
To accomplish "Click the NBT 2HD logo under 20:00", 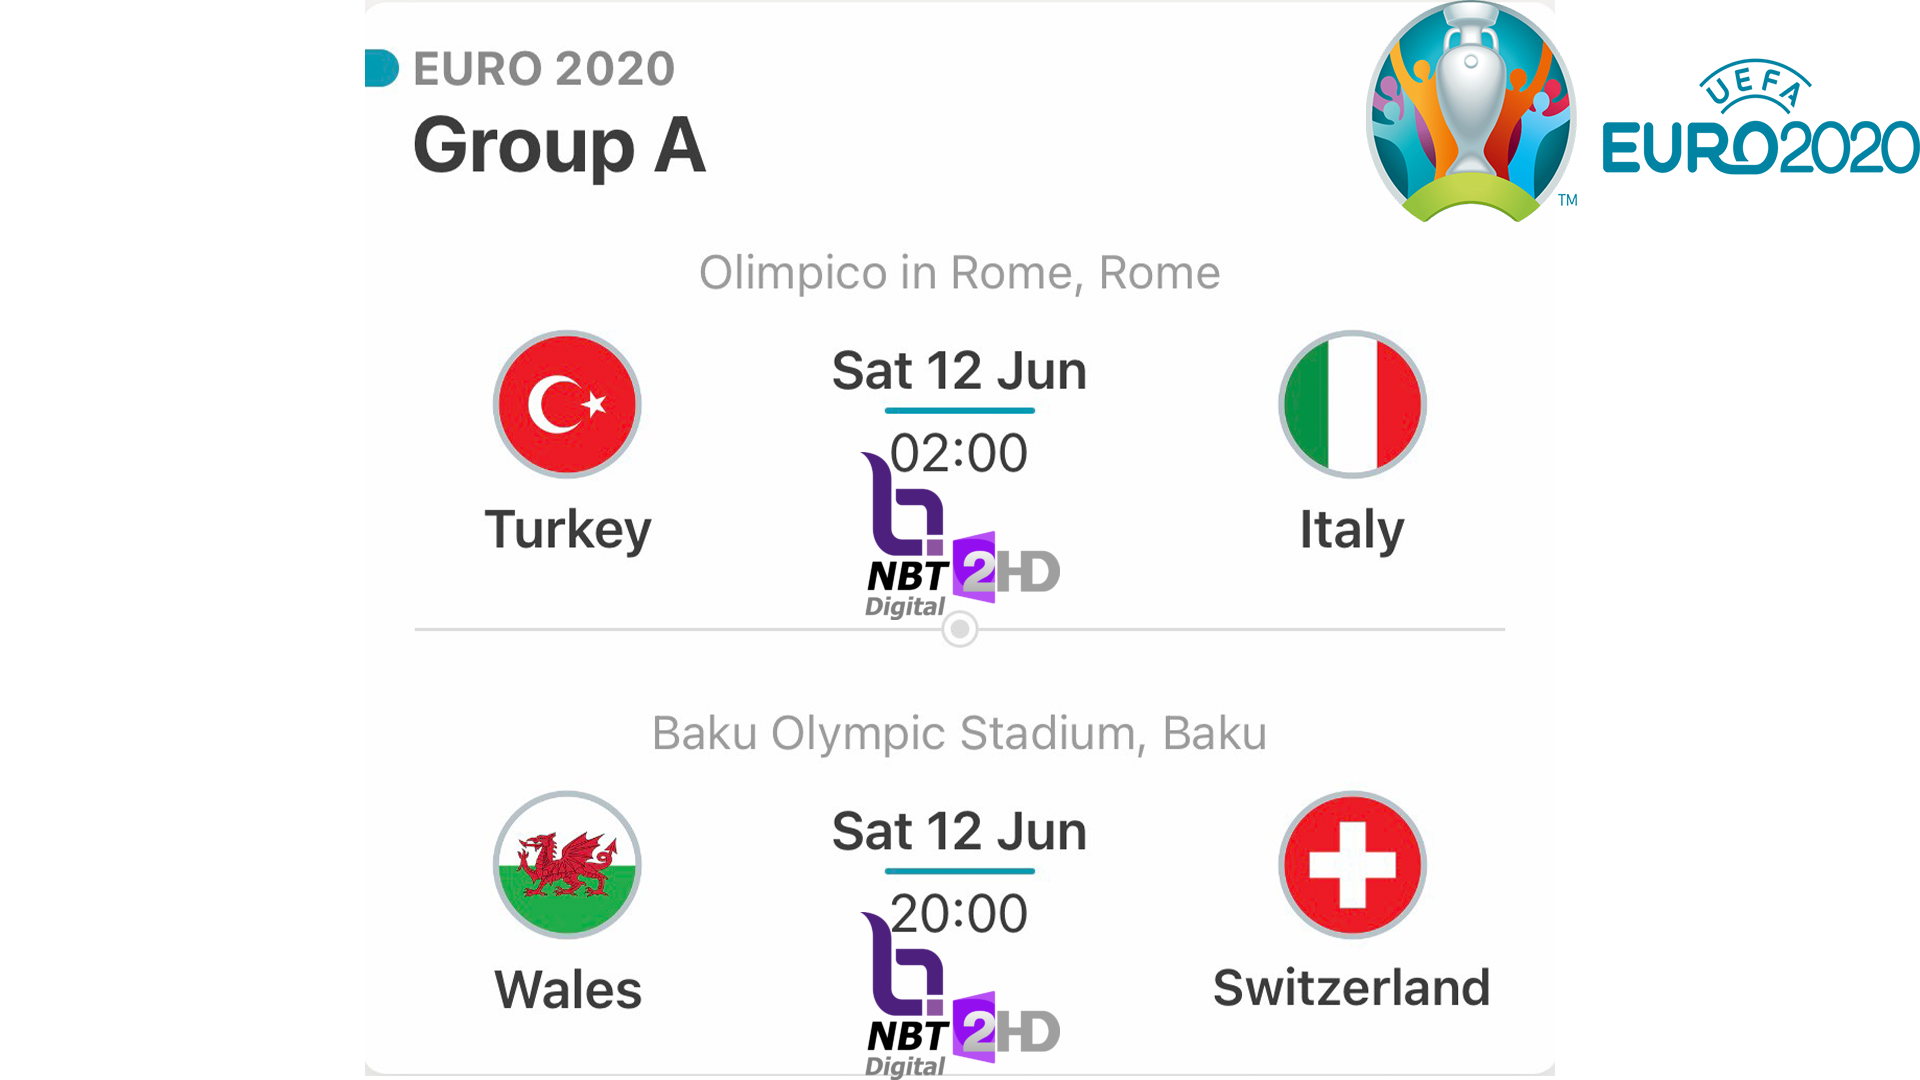I will (960, 996).
